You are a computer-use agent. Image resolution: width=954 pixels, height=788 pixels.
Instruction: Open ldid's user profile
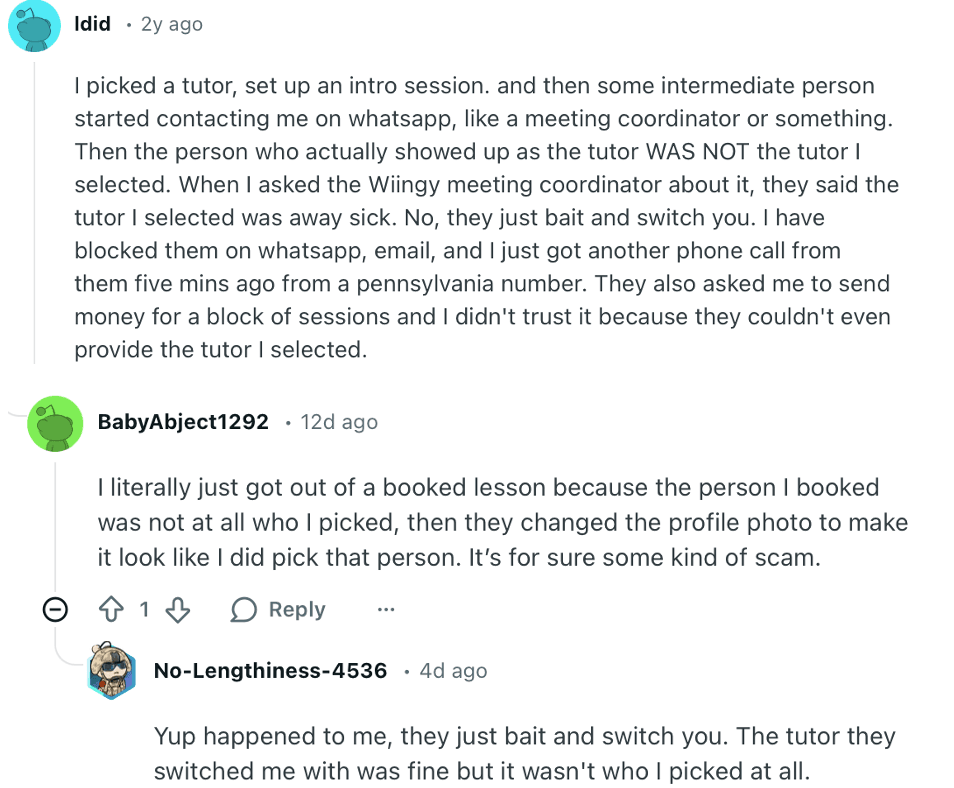coord(92,24)
